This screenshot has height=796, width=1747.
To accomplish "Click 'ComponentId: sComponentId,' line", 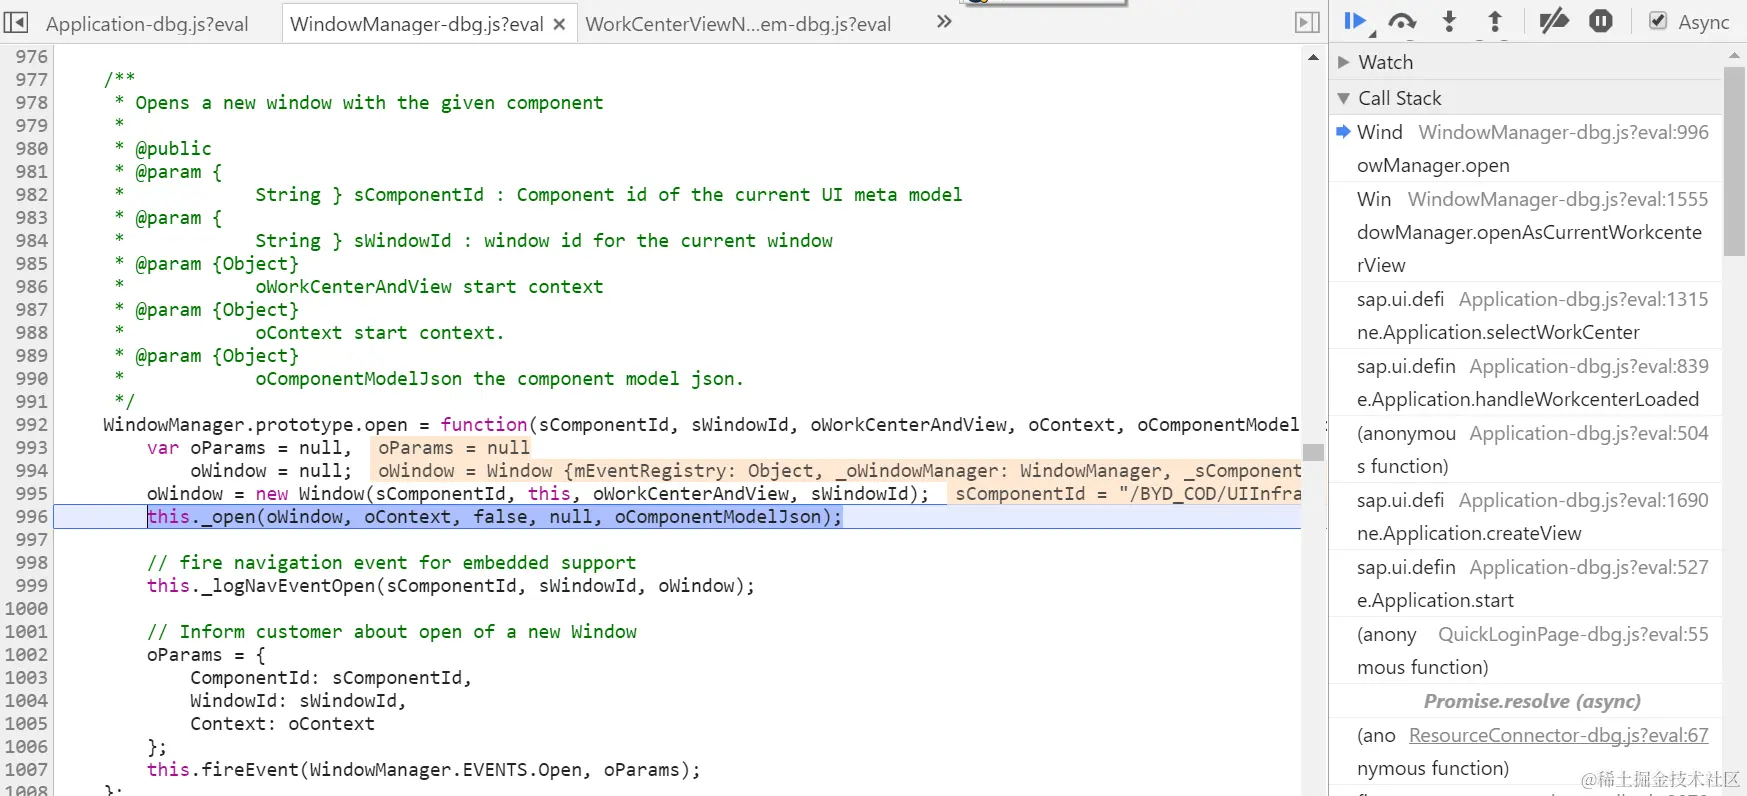I will click(331, 678).
